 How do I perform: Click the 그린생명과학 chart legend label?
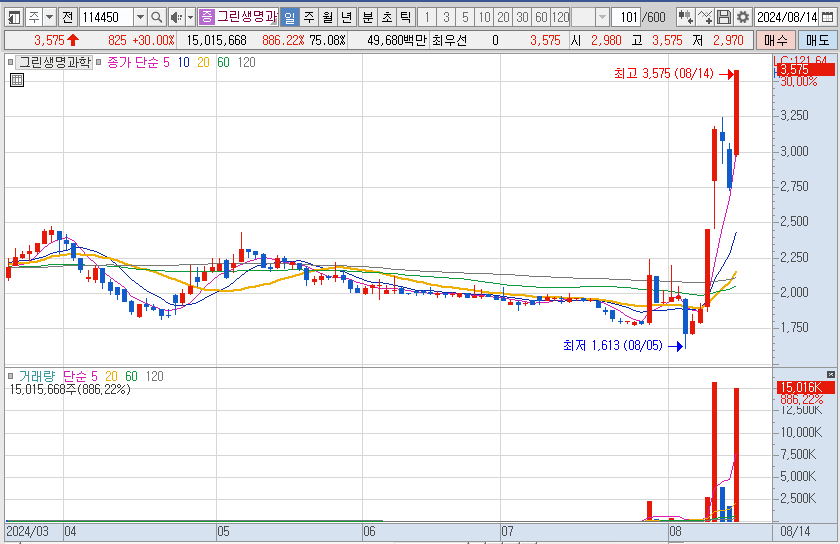(55, 62)
